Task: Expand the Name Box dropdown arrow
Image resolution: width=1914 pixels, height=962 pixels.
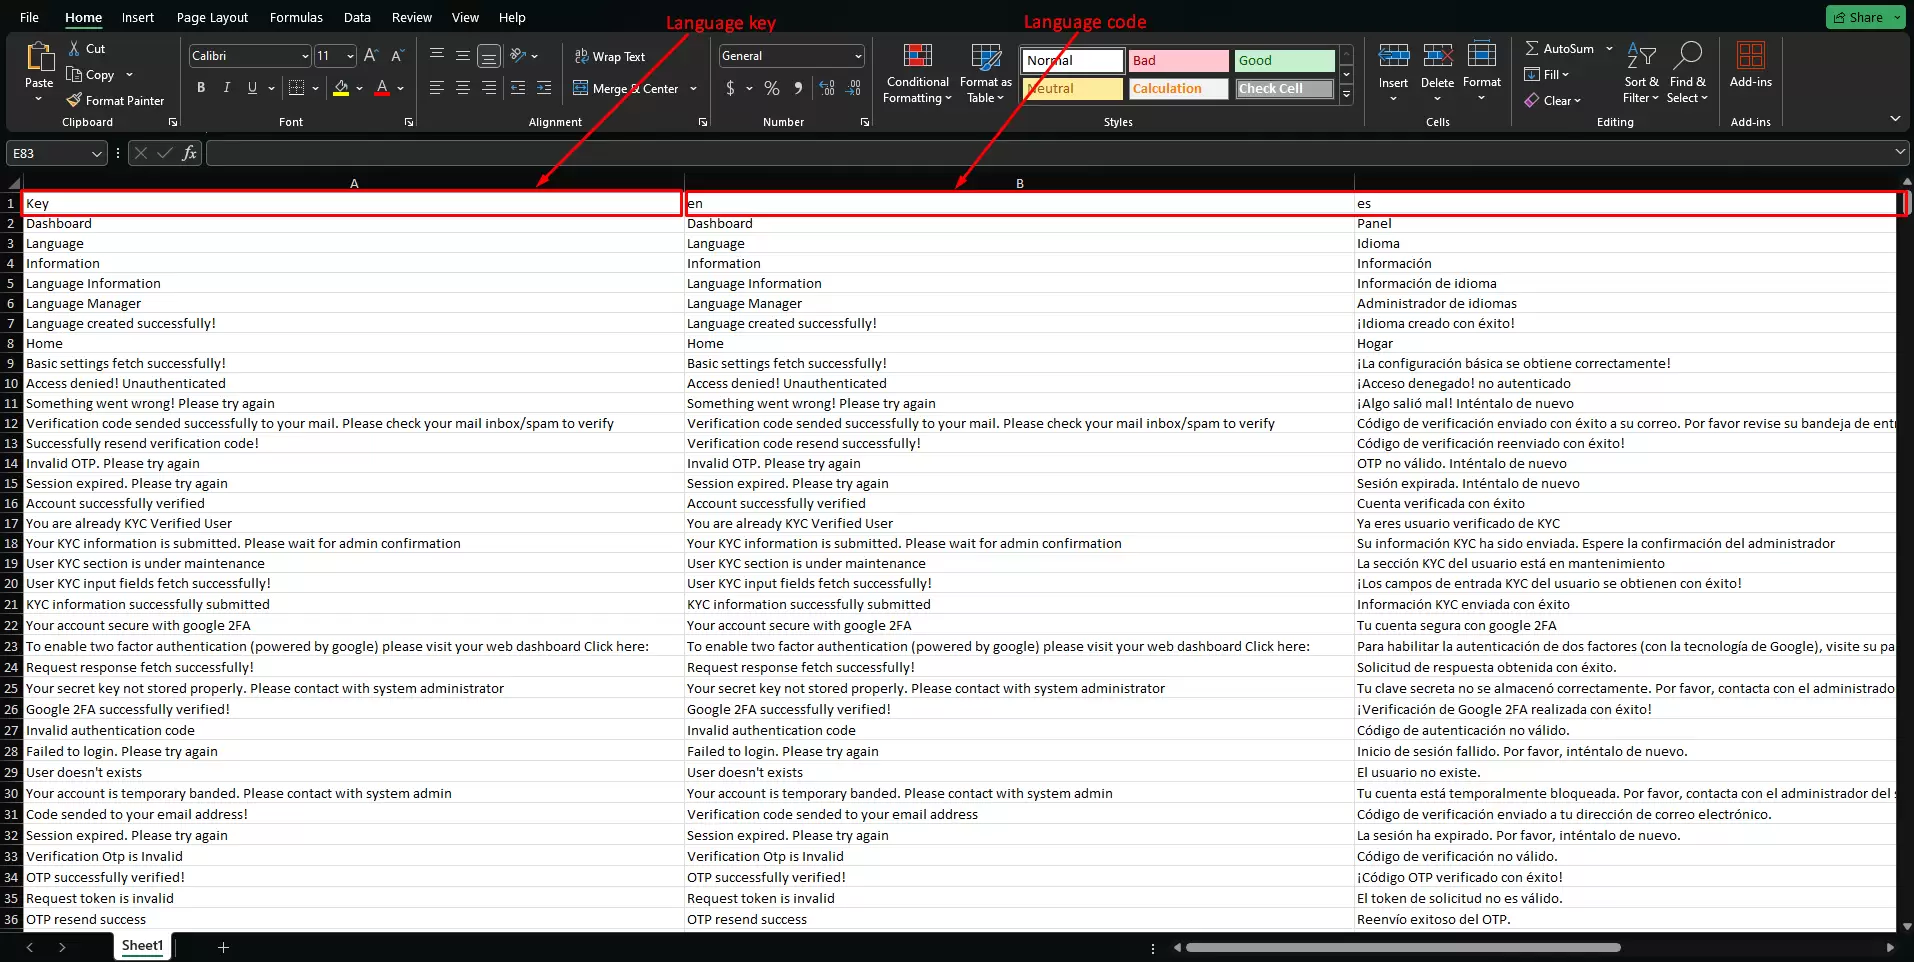Action: point(97,153)
